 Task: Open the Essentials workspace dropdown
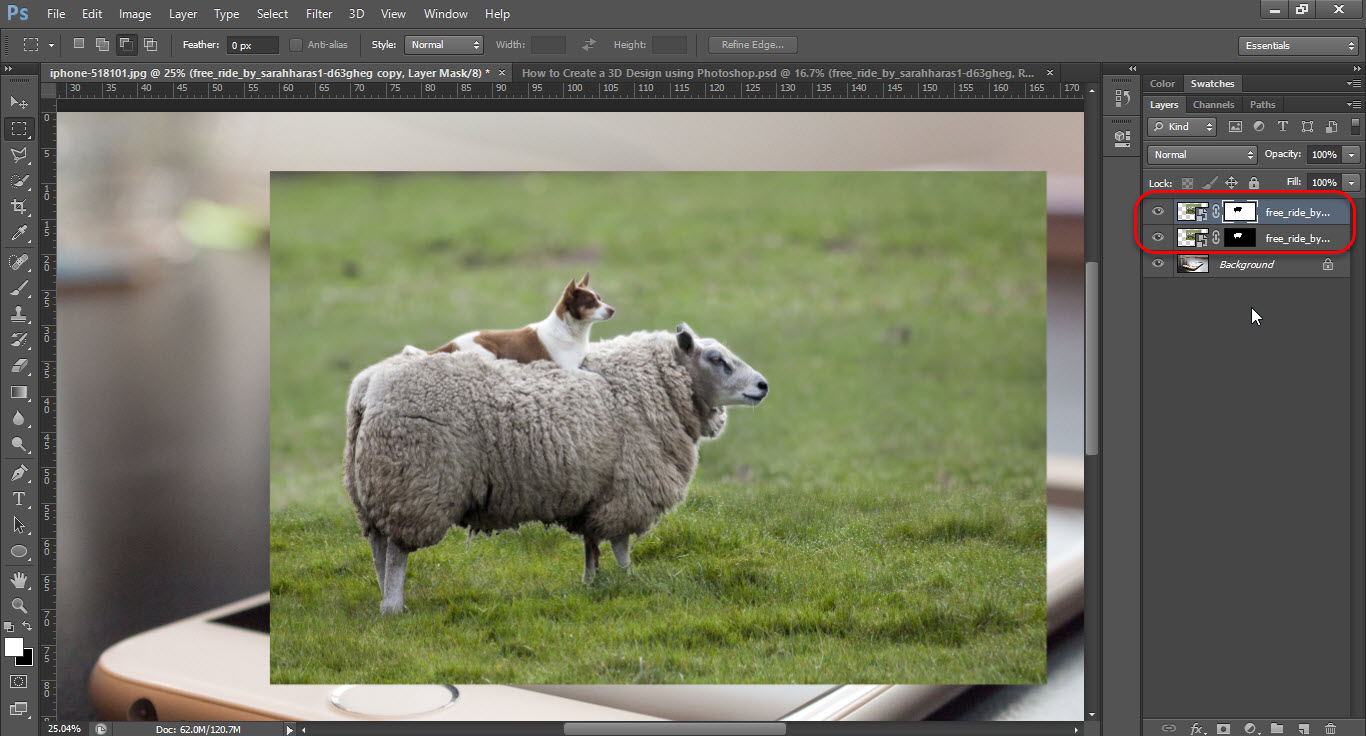(x=1297, y=46)
